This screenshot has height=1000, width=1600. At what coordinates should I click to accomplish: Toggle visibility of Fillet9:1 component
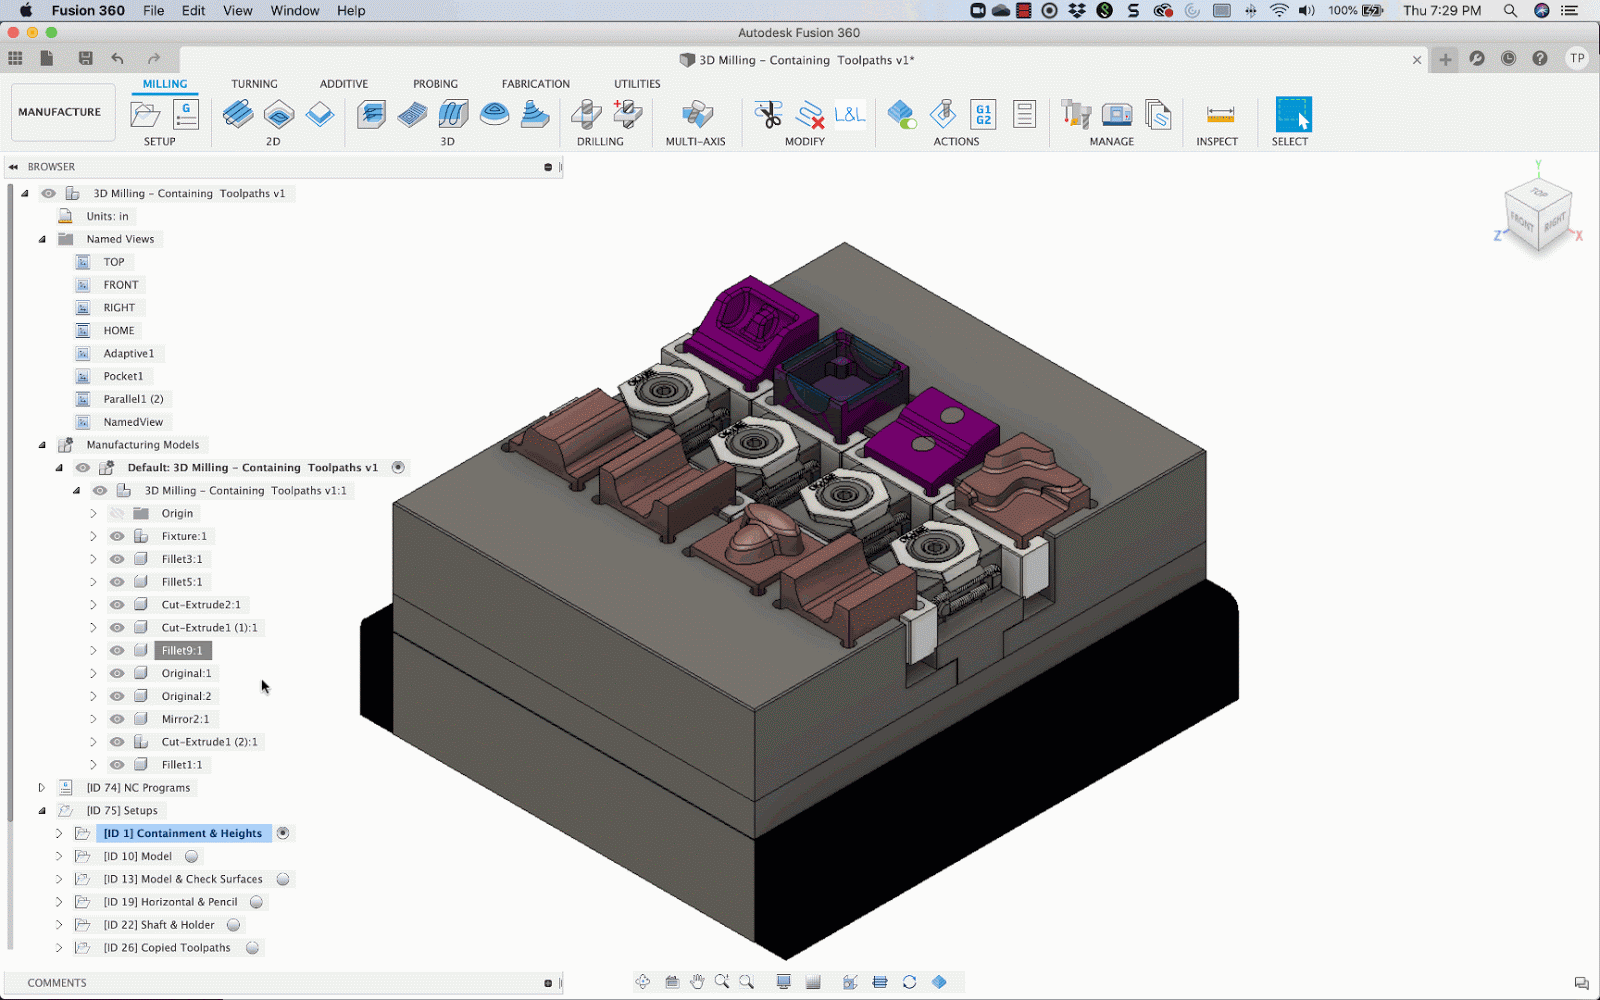(x=117, y=650)
